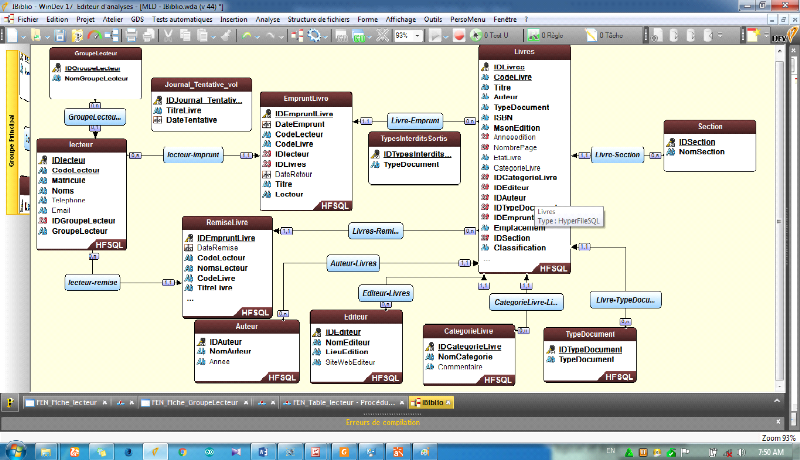
Task: Click the Livre-Section relationship label
Action: pos(616,155)
